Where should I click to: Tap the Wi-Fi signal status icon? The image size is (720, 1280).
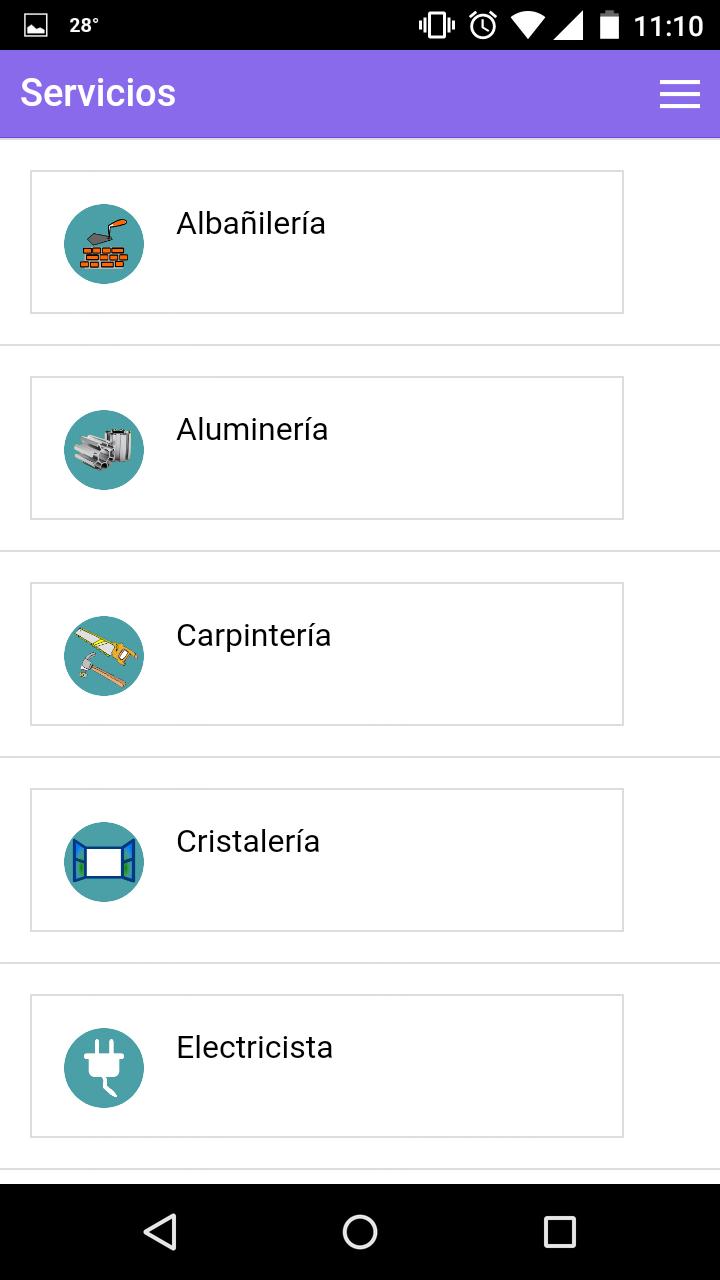click(x=526, y=25)
